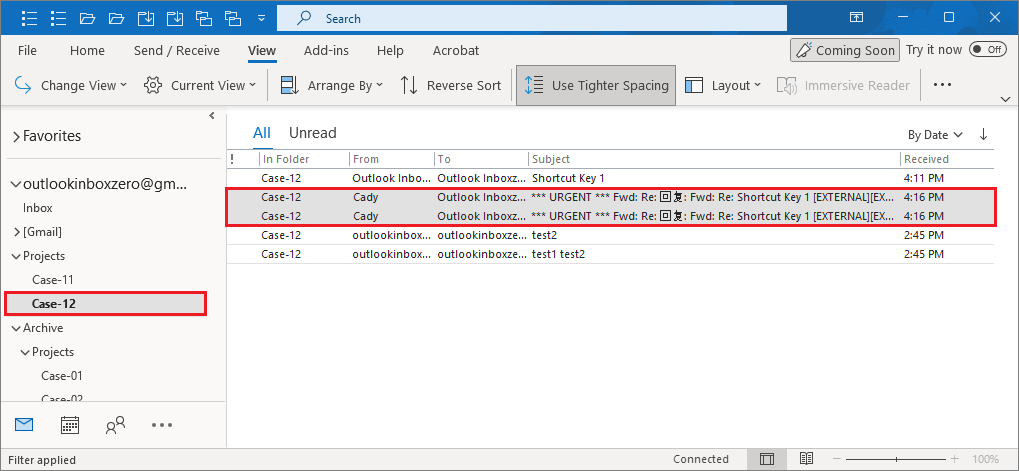Open the File menu

point(28,50)
